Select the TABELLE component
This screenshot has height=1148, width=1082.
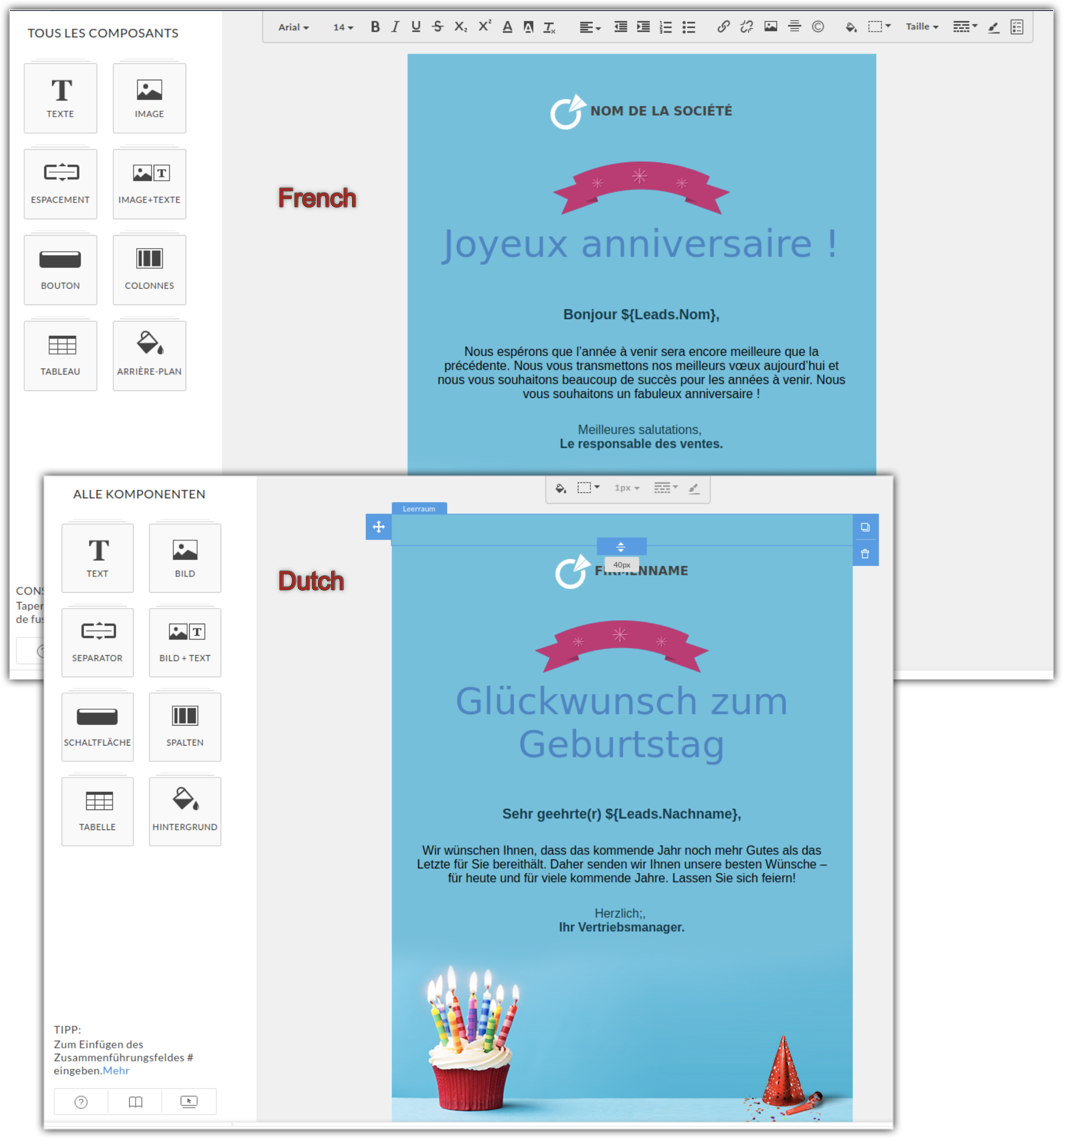(97, 811)
